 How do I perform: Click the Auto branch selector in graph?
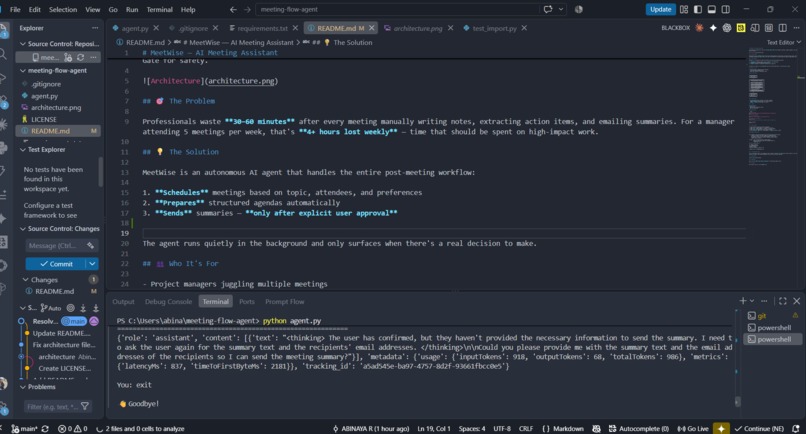[x=51, y=308]
